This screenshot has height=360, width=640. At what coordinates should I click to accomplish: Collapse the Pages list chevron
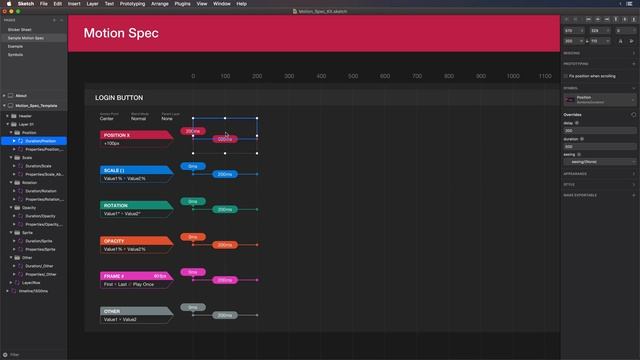[x=62, y=20]
